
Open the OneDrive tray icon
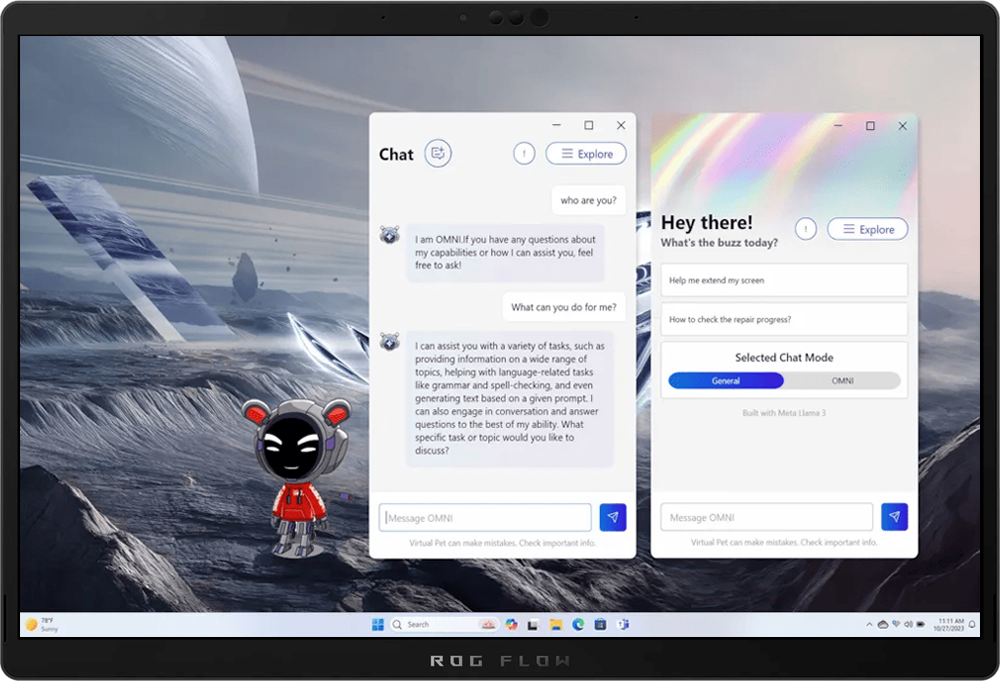(x=883, y=625)
